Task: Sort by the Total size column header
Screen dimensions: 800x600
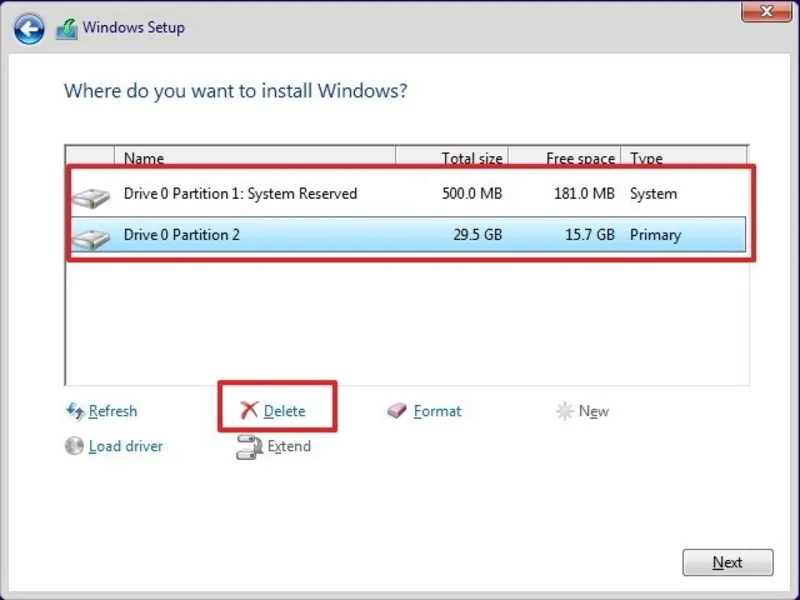Action: pos(471,158)
